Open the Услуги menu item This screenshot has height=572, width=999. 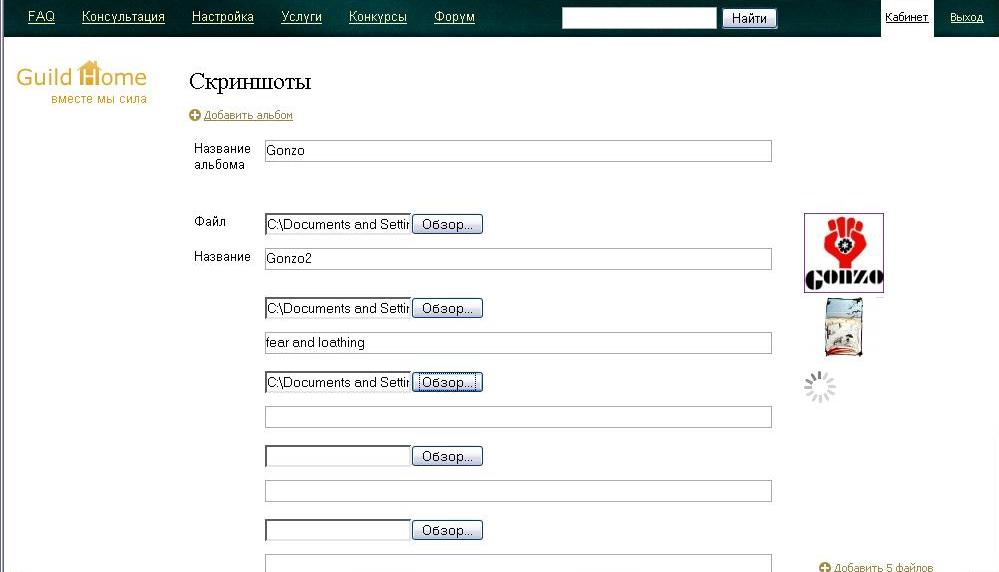click(x=301, y=17)
